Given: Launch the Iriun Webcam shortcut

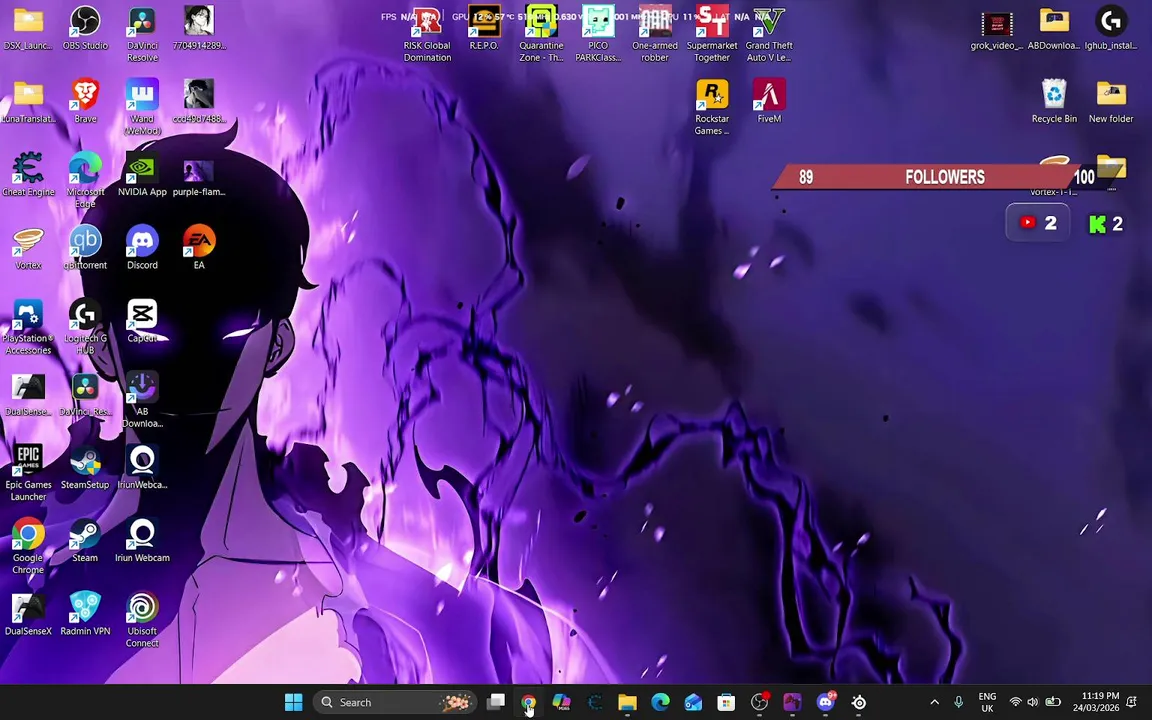Looking at the screenshot, I should pos(142,541).
